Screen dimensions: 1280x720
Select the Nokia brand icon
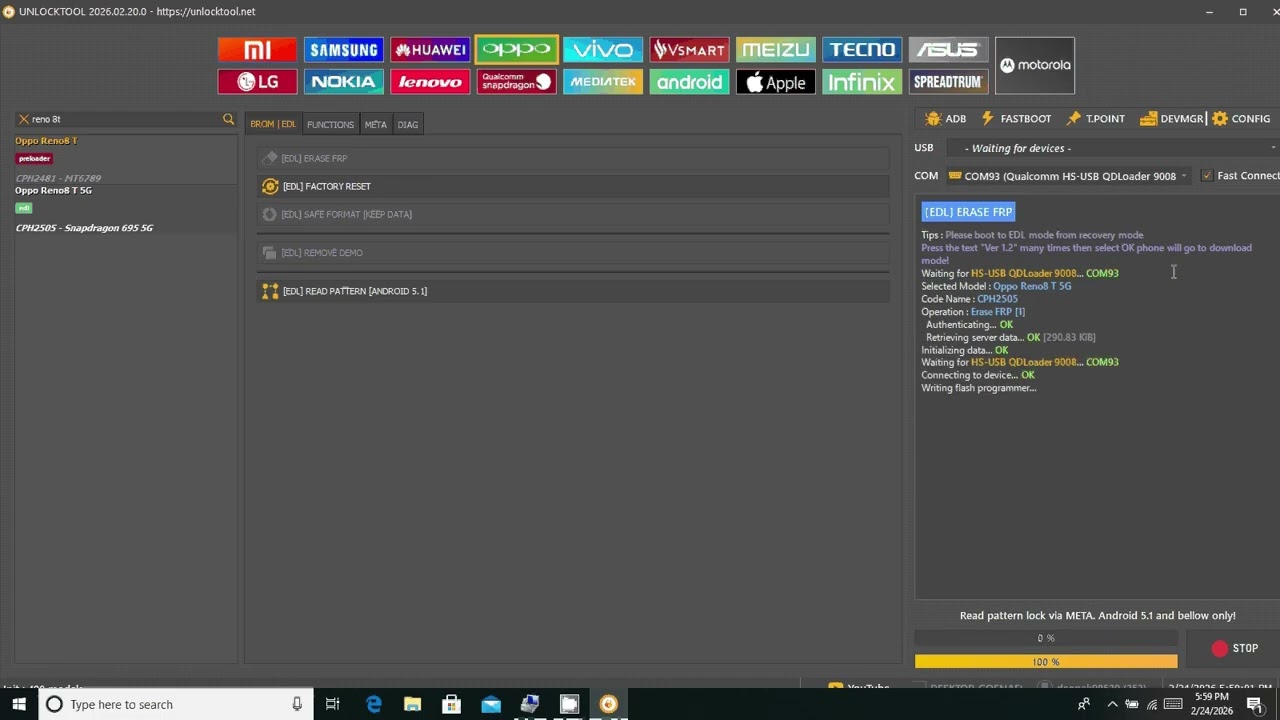(x=343, y=82)
